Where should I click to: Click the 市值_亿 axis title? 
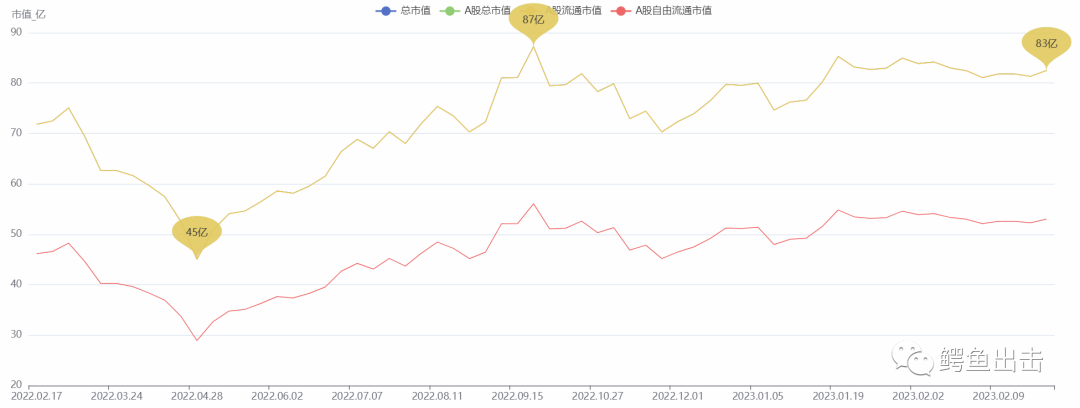click(x=28, y=14)
